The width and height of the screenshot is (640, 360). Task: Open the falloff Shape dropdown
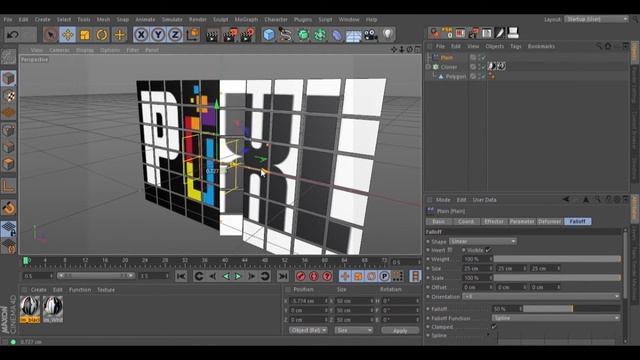point(483,241)
